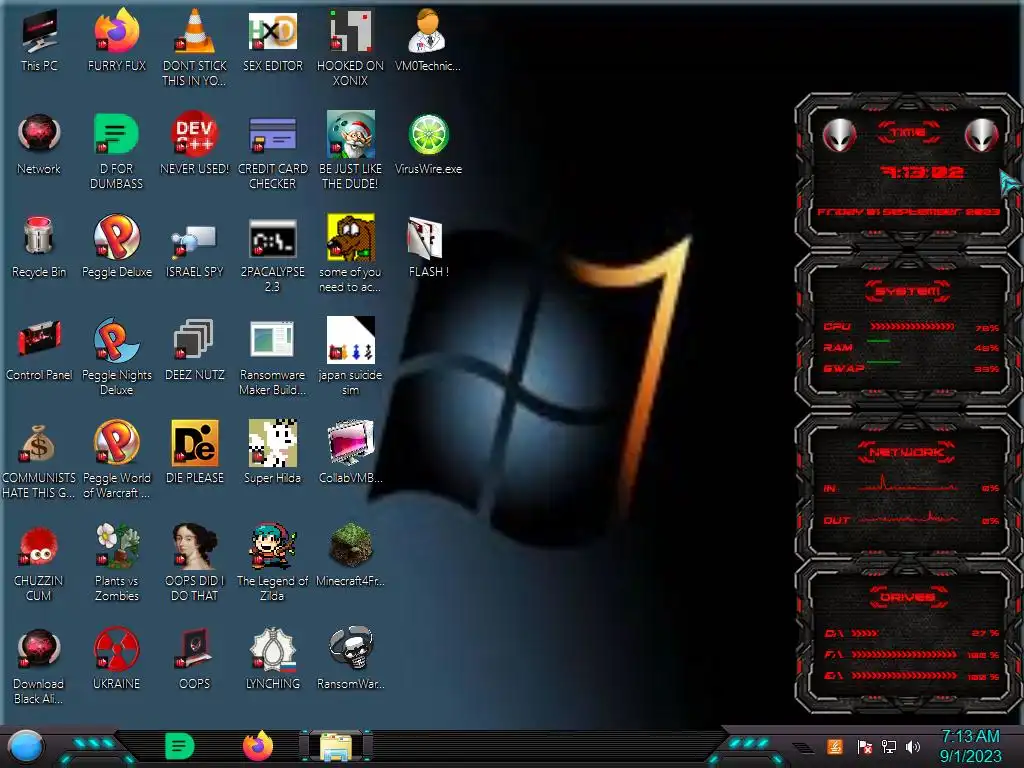The image size is (1024, 768).
Task: Select the Scooby-Doo 'some of you need to ac...' icon
Action: click(350, 253)
